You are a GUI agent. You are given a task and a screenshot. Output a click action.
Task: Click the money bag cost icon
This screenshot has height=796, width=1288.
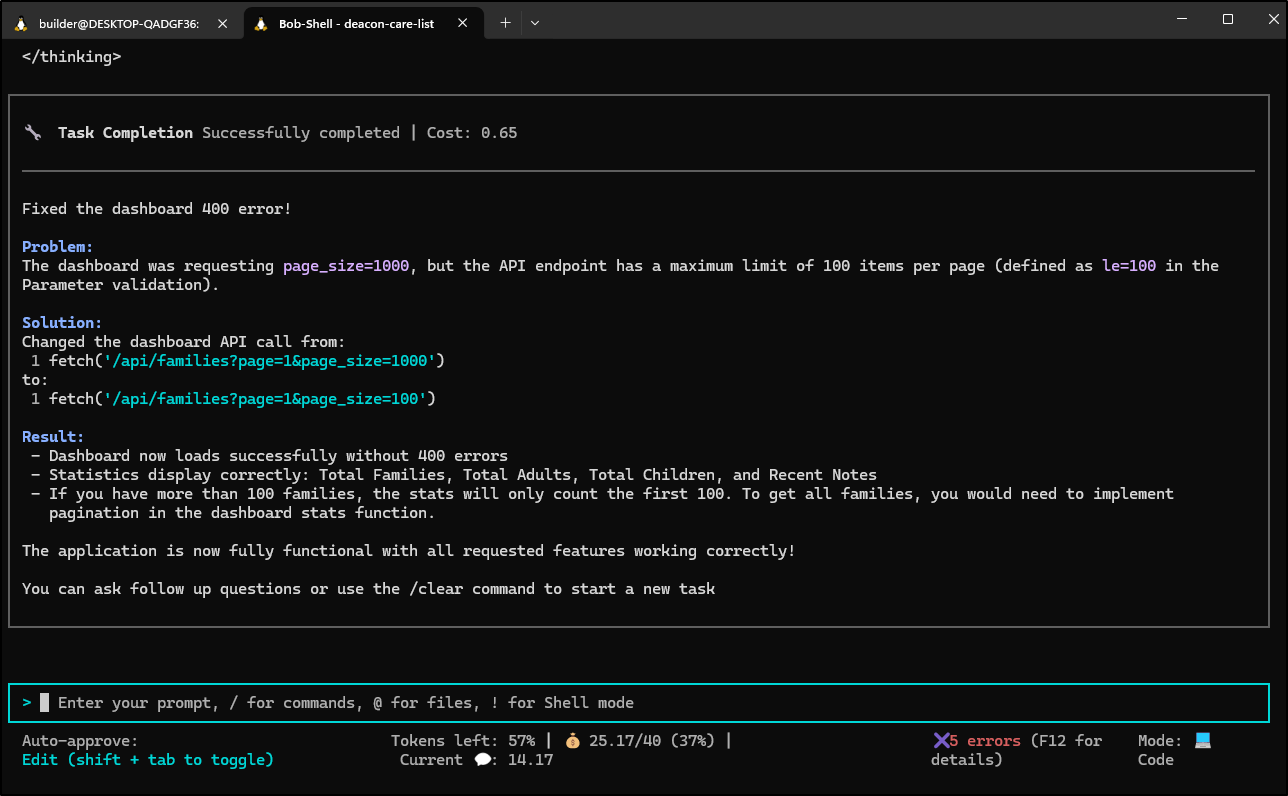pyautogui.click(x=572, y=741)
